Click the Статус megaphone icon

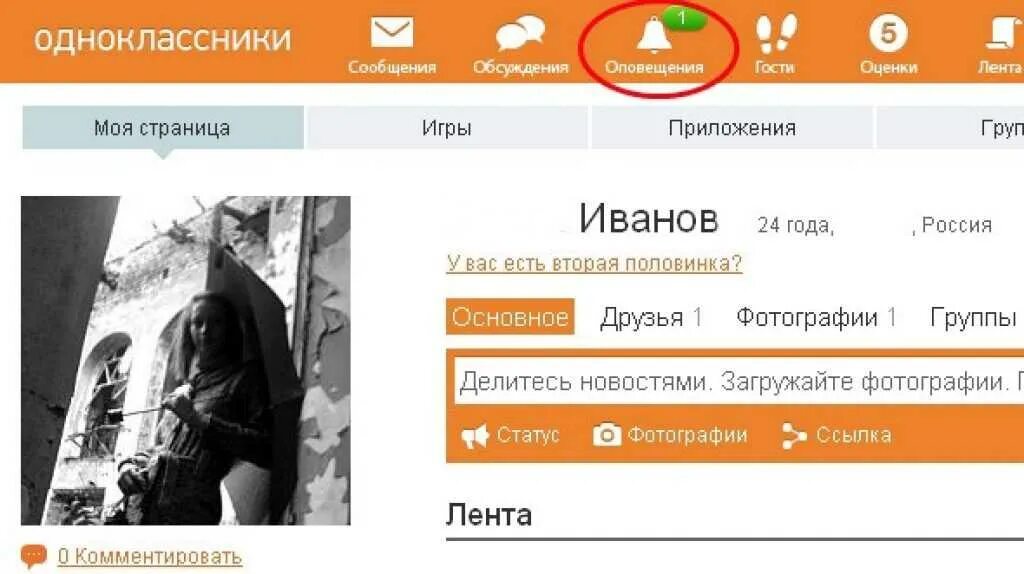475,436
